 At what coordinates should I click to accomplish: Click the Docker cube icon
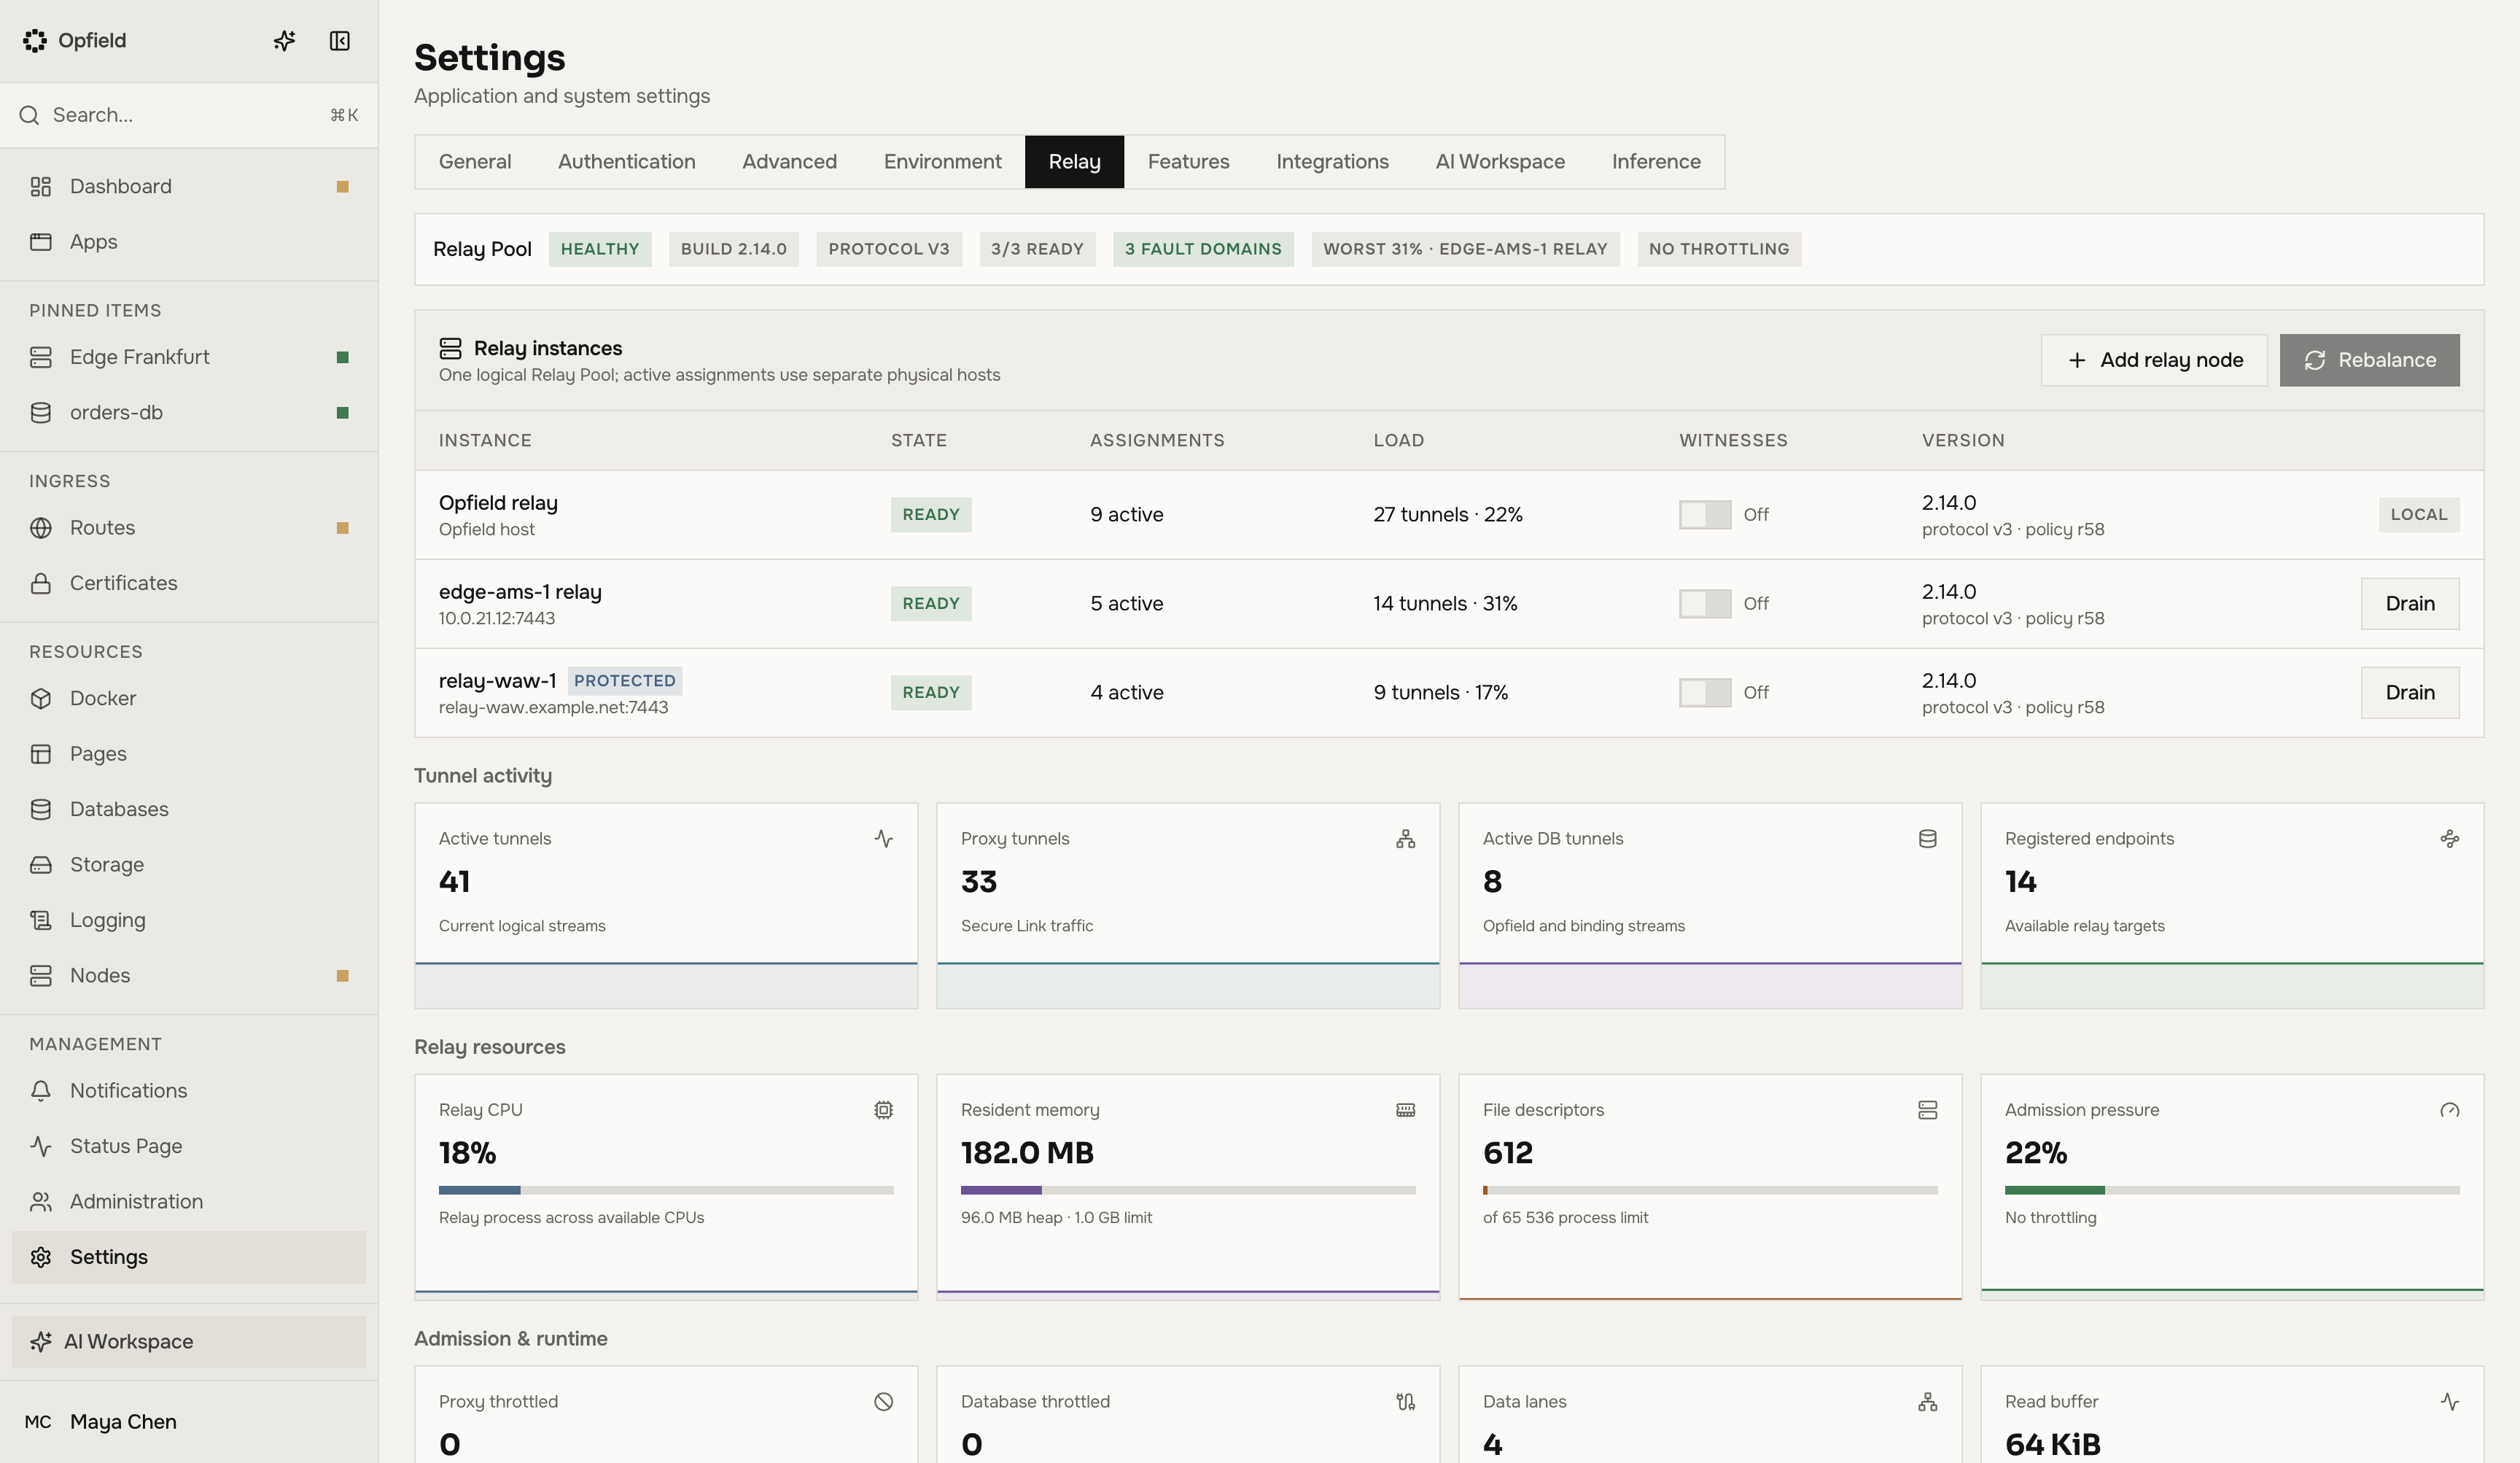[x=41, y=699]
